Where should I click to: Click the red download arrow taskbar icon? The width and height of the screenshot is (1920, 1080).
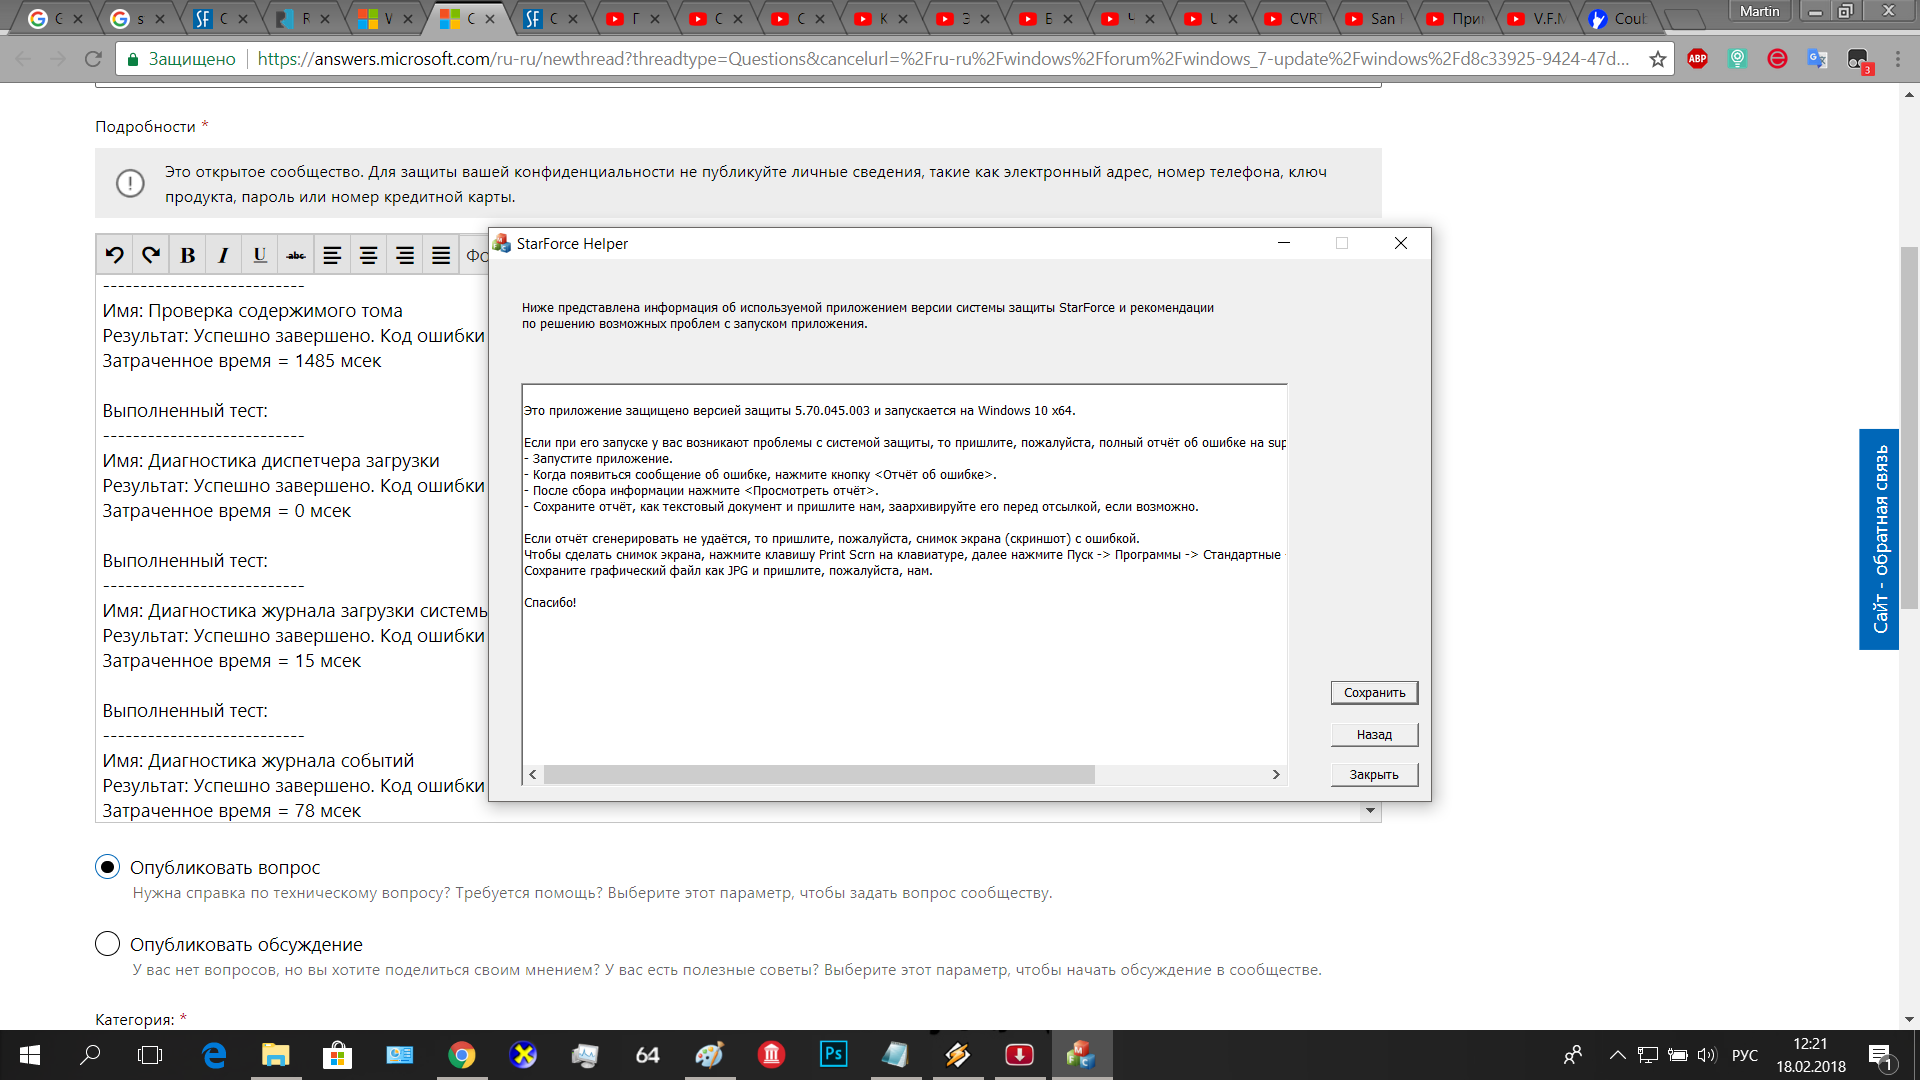1019,1055
